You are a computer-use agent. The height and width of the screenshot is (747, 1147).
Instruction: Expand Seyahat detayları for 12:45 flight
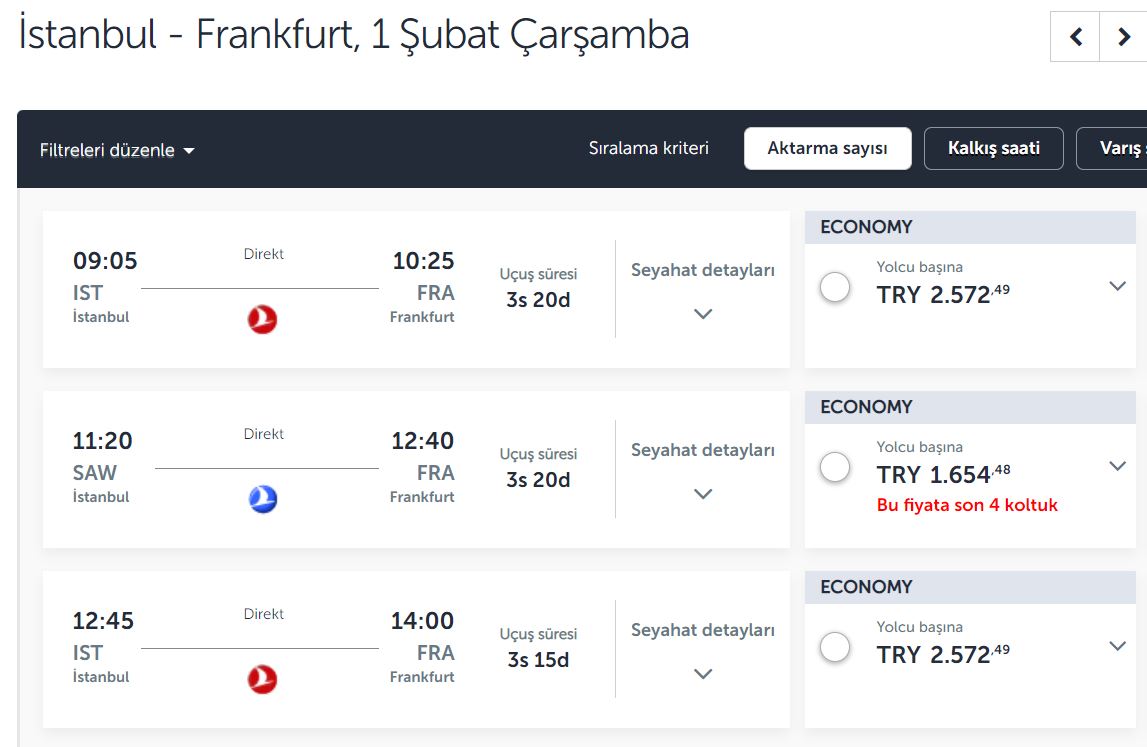(x=703, y=650)
